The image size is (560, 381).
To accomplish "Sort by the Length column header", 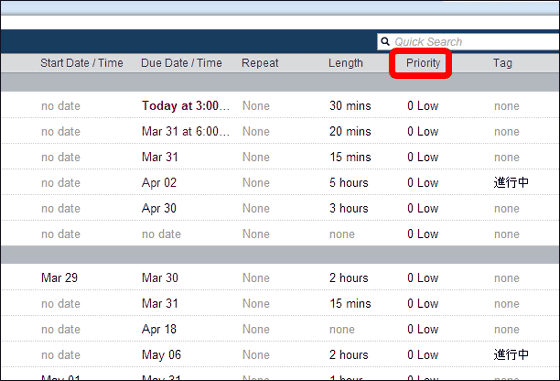I will 345,63.
